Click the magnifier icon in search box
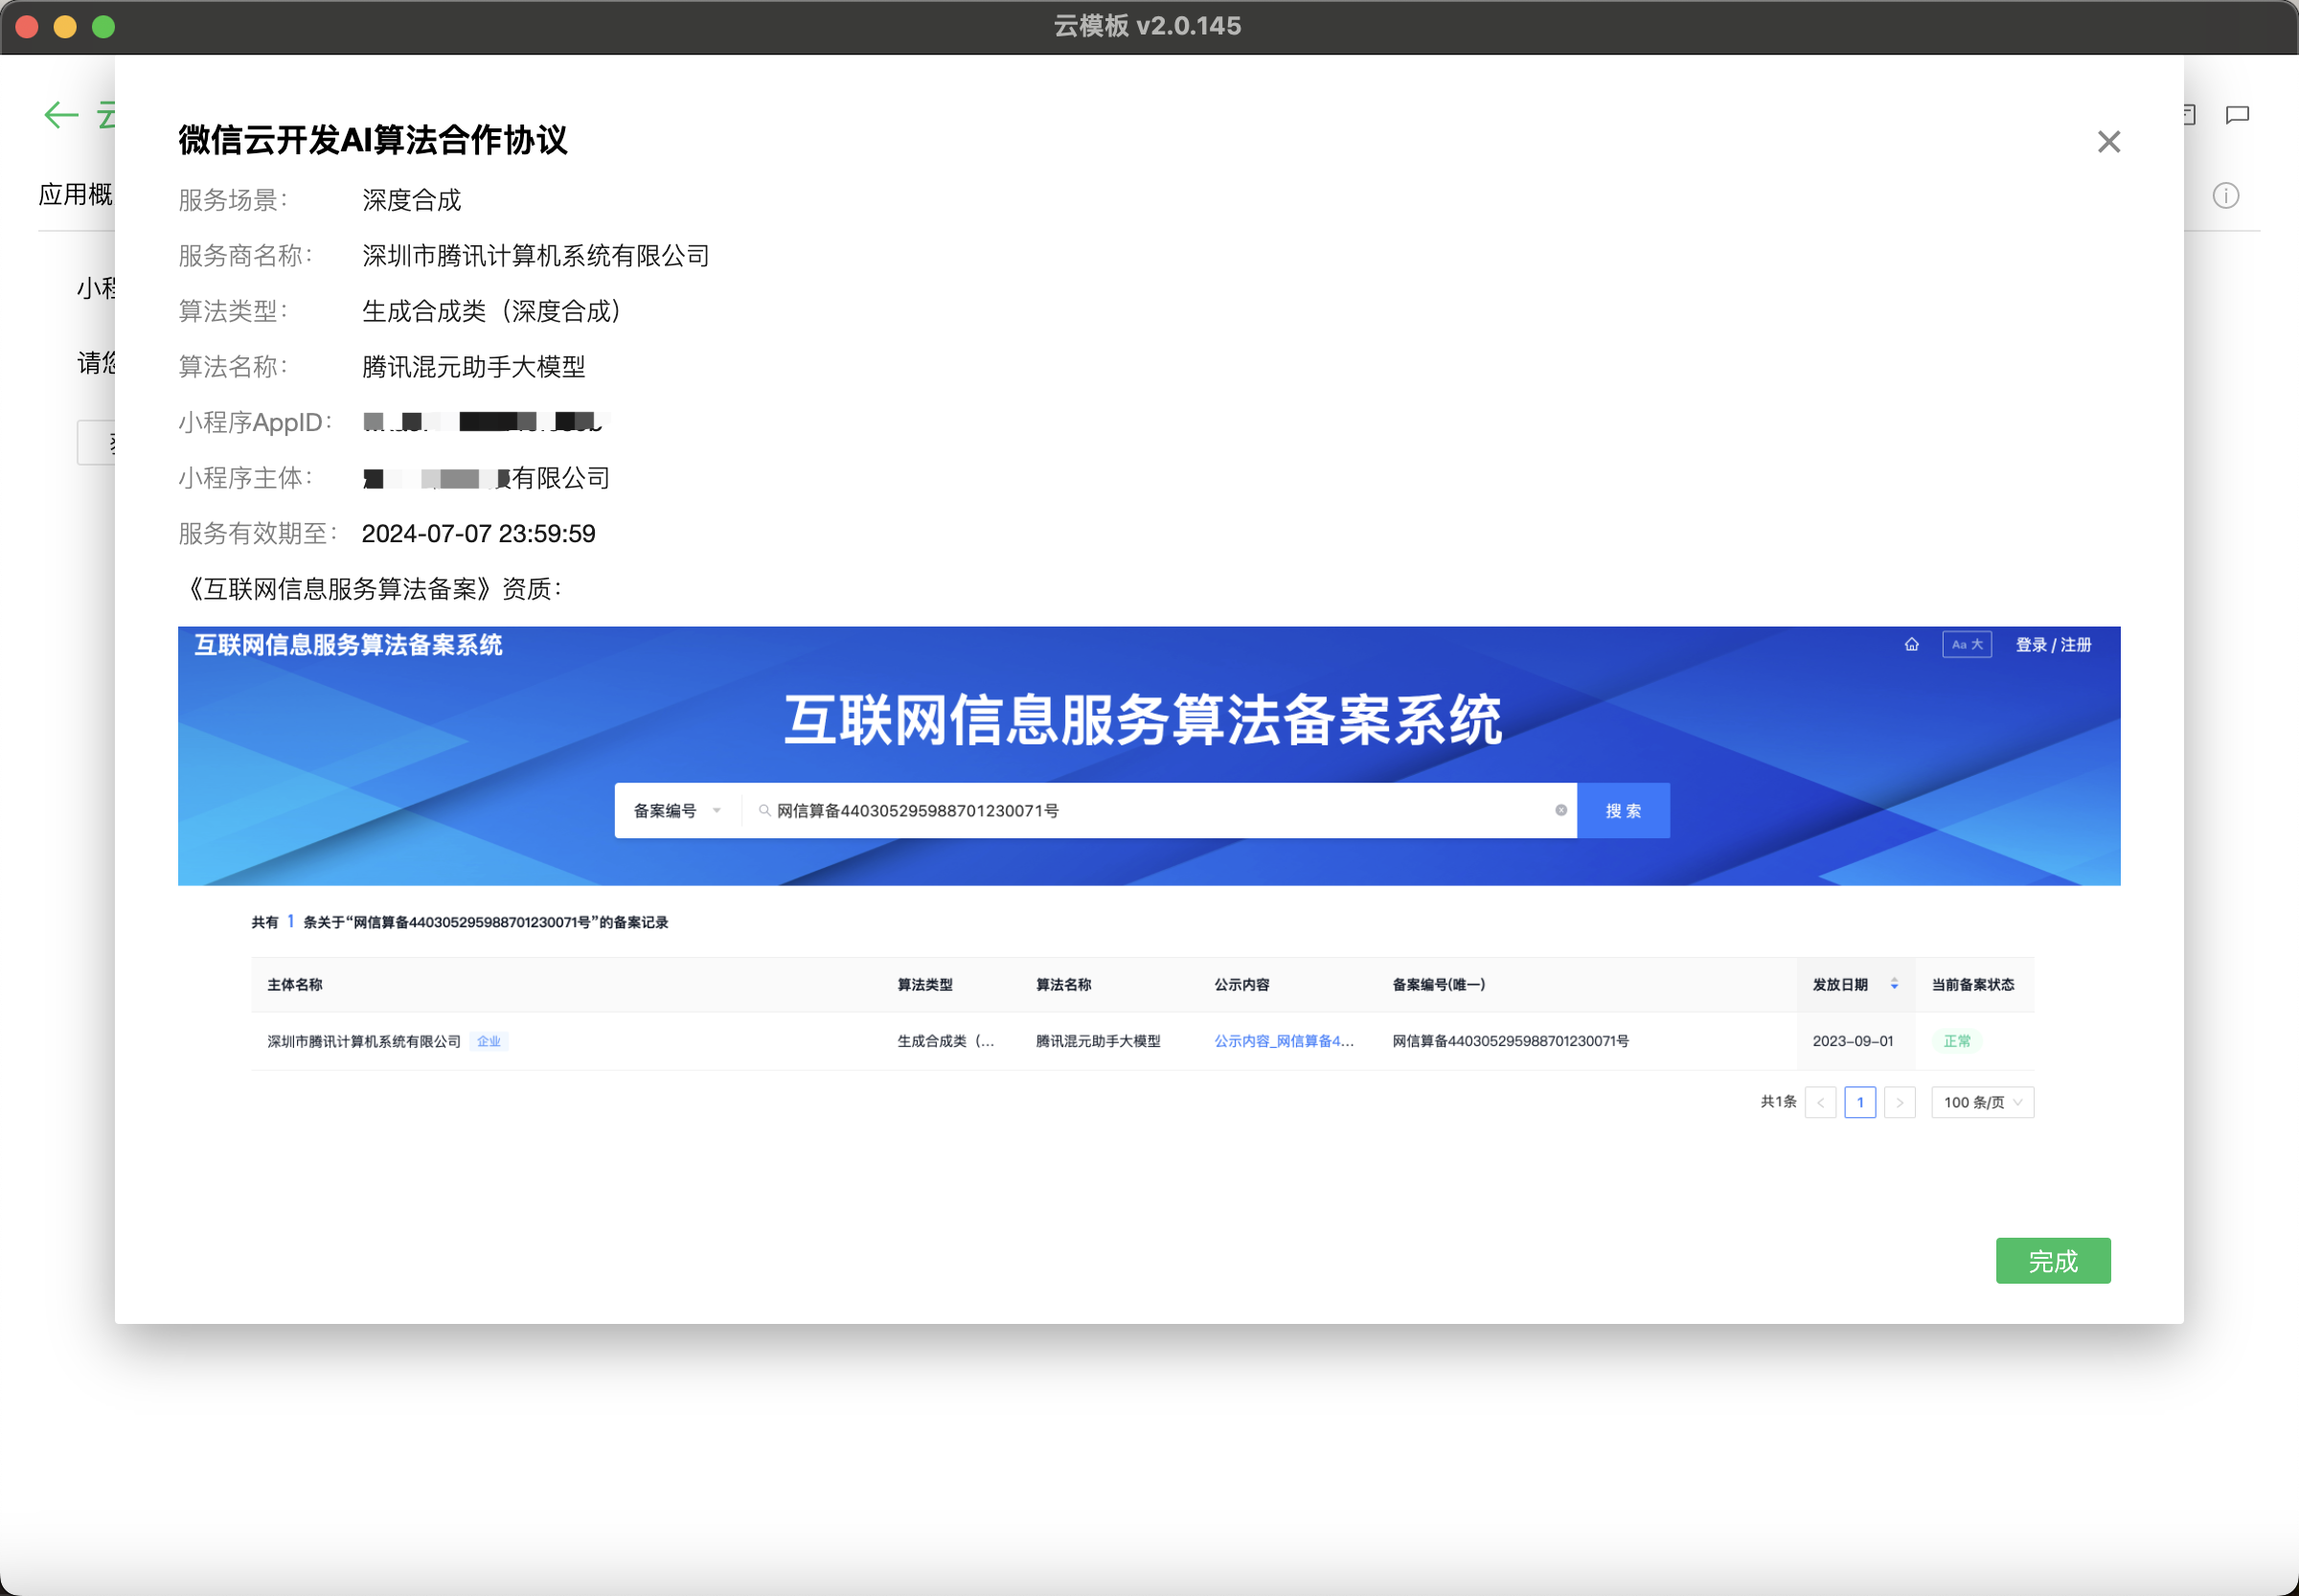This screenshot has width=2299, height=1596. tap(764, 811)
